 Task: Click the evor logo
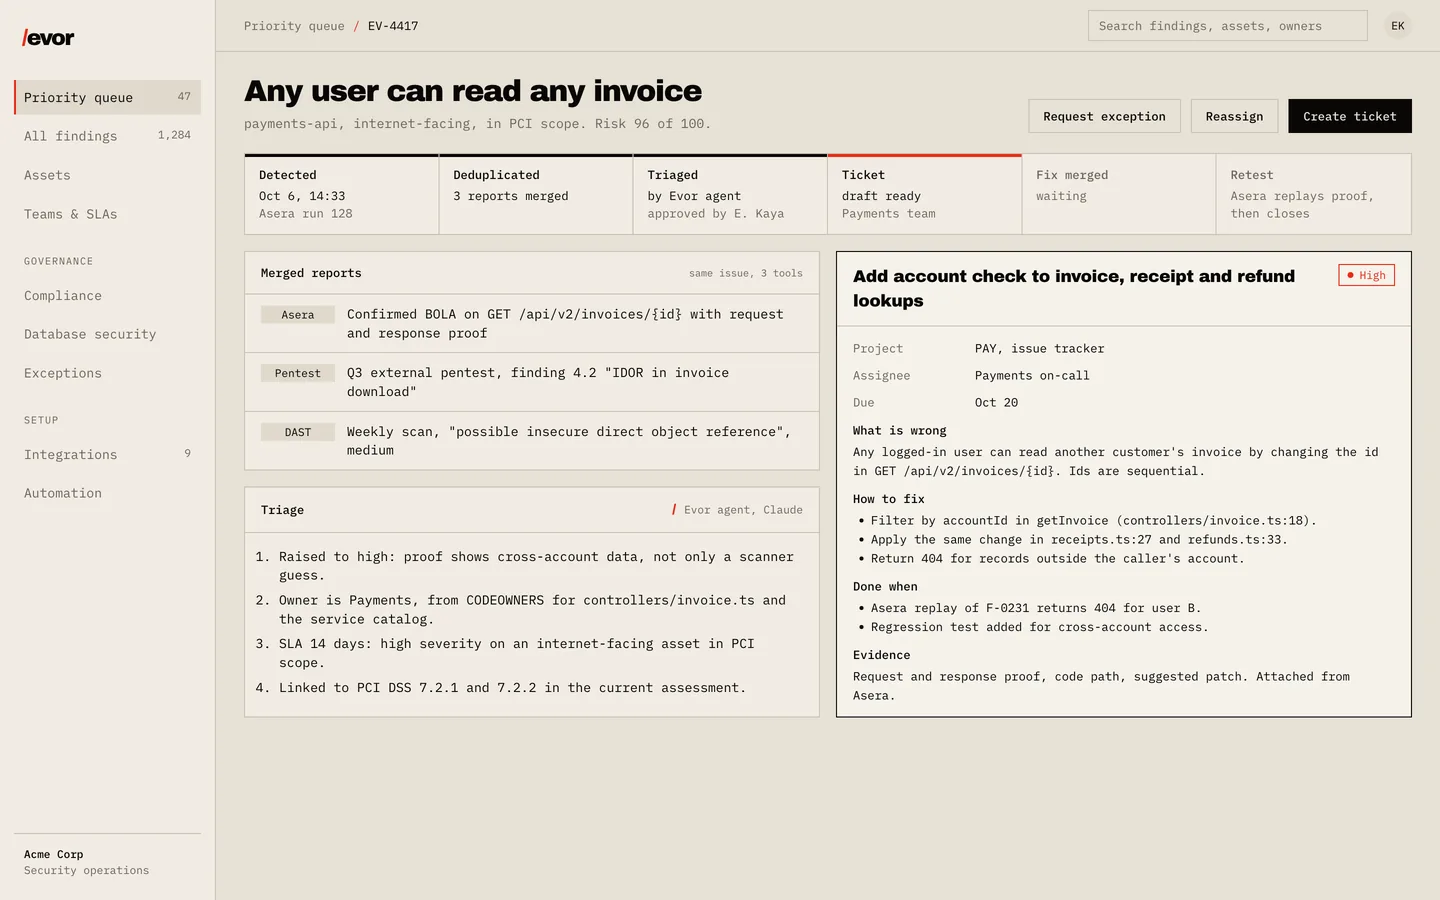click(48, 38)
